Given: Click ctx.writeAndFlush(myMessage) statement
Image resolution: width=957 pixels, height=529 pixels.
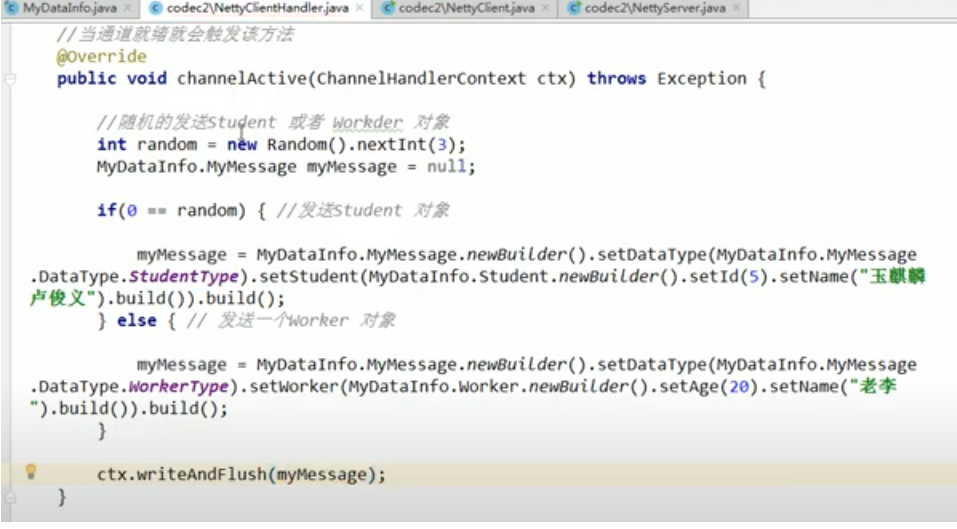Looking at the screenshot, I should (241, 474).
